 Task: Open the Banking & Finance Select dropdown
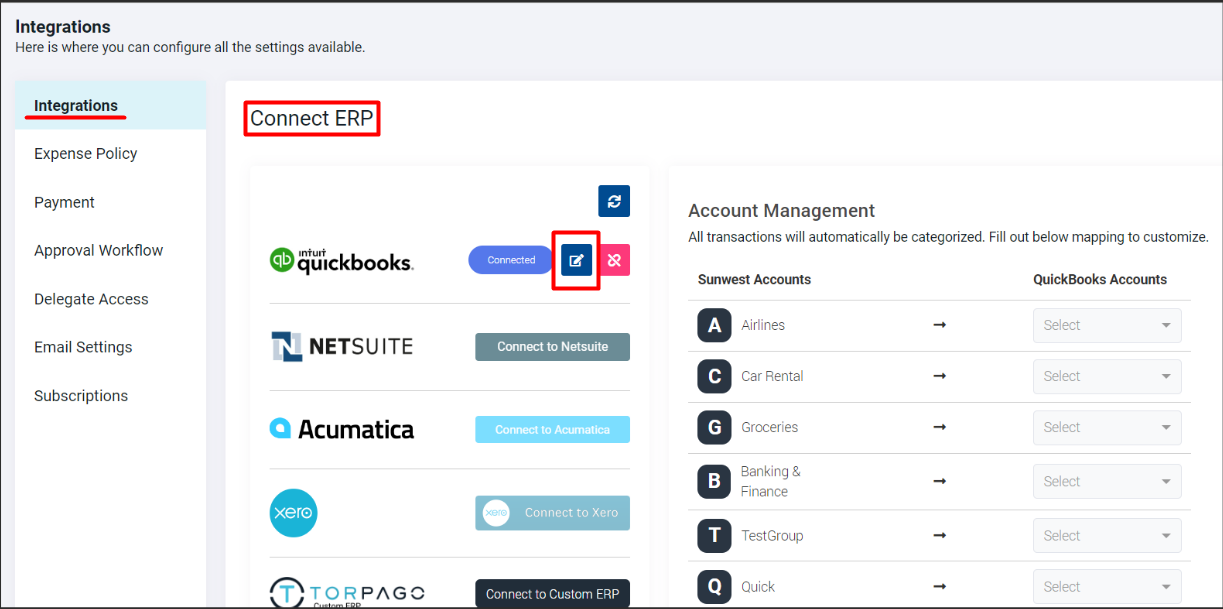coord(1107,481)
